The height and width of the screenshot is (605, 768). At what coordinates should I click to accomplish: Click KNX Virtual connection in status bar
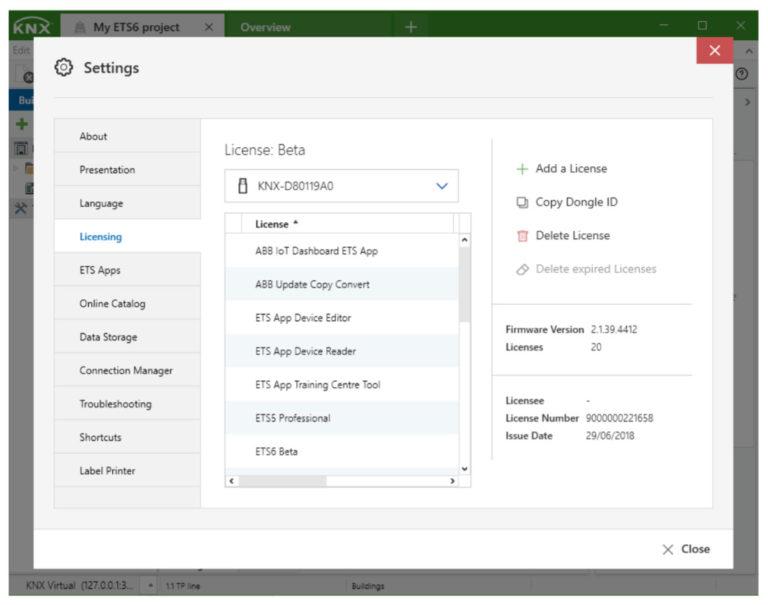point(79,585)
